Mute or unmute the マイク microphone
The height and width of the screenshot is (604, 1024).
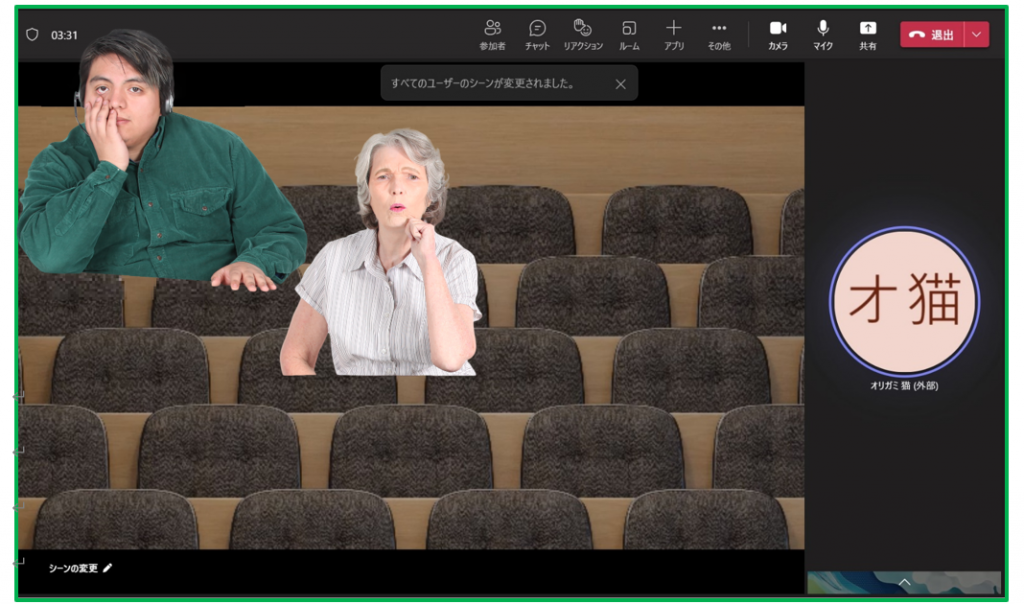(823, 34)
